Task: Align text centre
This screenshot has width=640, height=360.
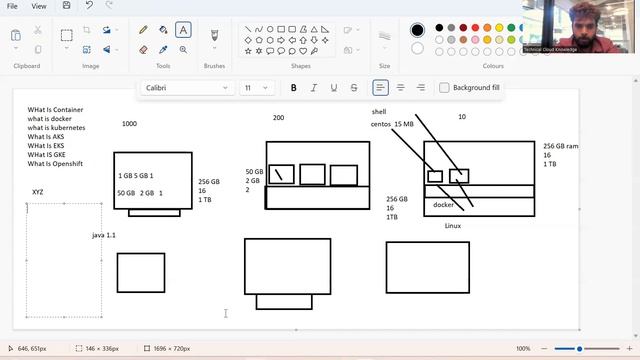Action: click(400, 88)
